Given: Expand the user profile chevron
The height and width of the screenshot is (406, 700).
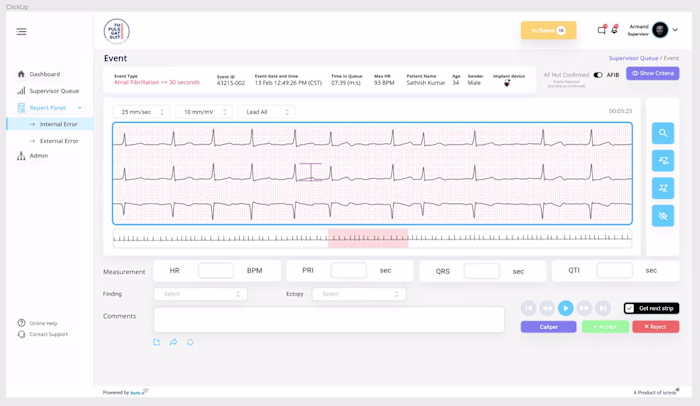Looking at the screenshot, I should 675,30.
